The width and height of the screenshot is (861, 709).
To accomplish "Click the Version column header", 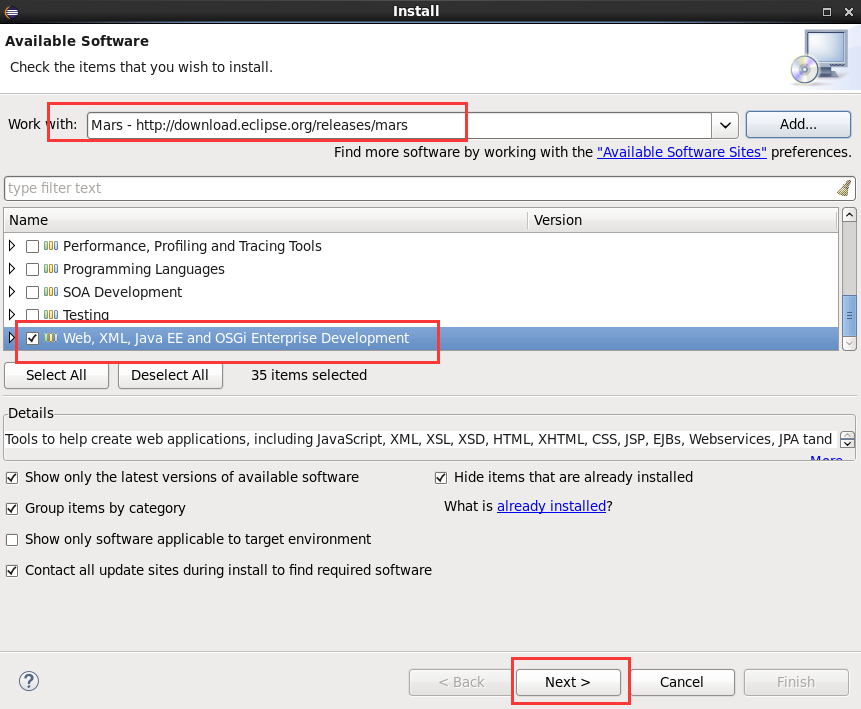I will pyautogui.click(x=682, y=220).
